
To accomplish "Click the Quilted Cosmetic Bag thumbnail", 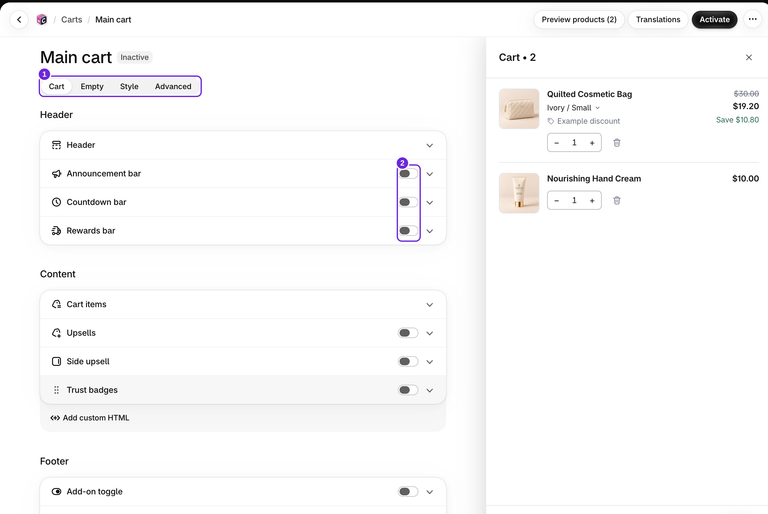I will coord(519,109).
